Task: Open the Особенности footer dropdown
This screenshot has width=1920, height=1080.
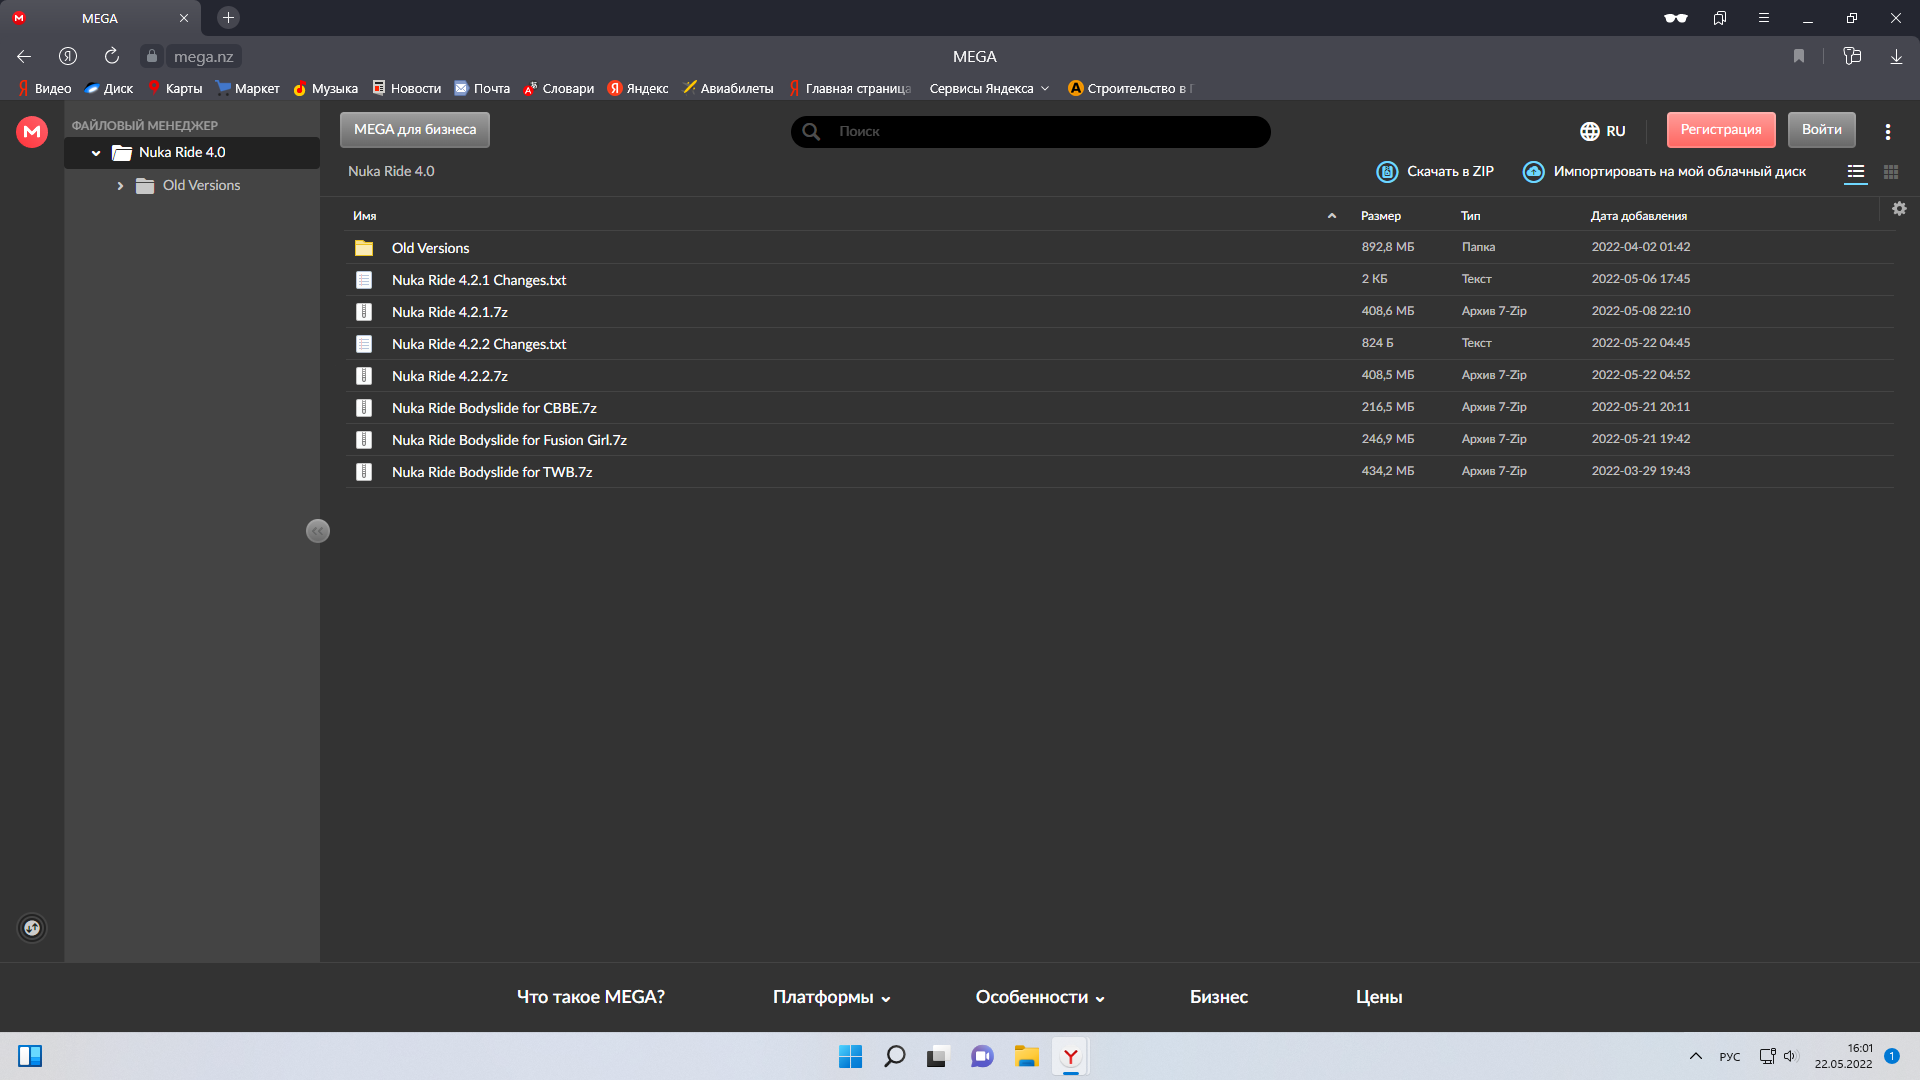Action: coord(1039,997)
